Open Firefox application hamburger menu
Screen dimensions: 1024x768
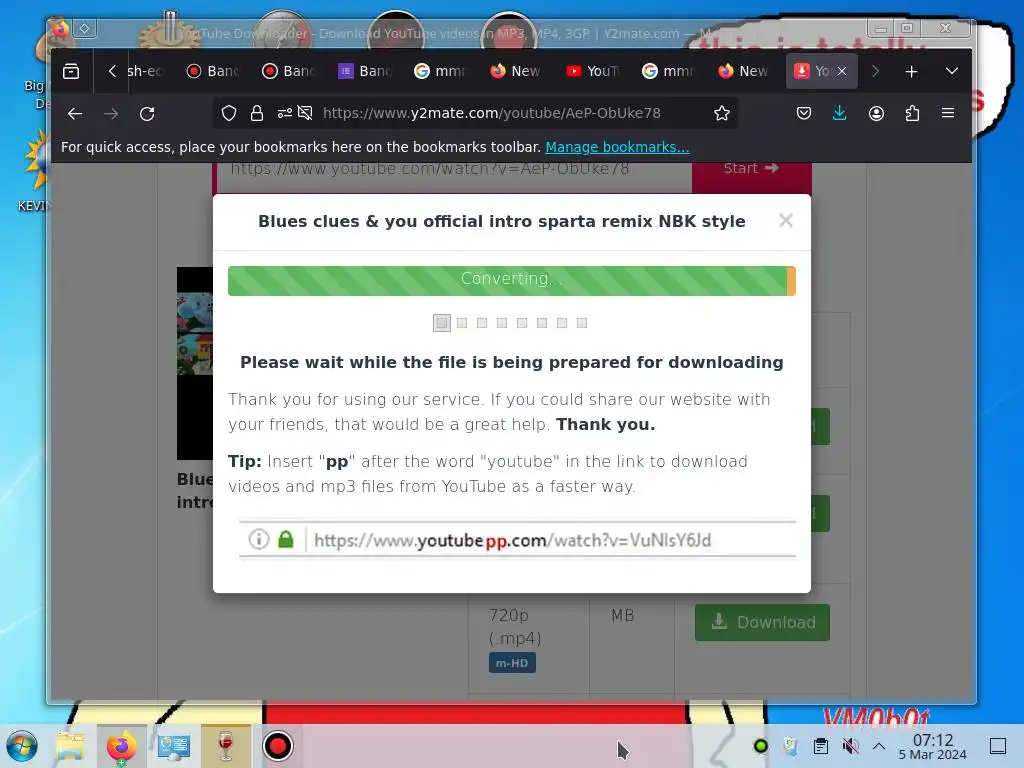[x=948, y=114]
